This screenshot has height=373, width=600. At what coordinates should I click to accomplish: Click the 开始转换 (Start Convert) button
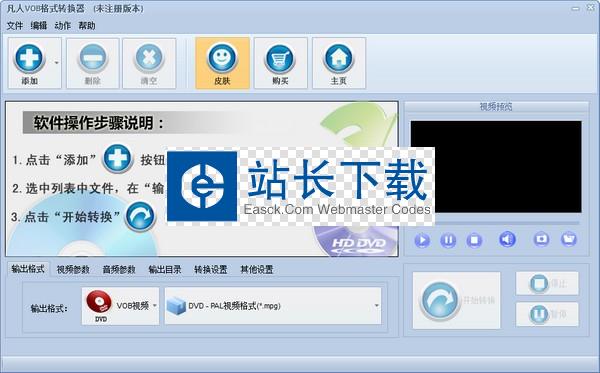pyautogui.click(x=457, y=300)
